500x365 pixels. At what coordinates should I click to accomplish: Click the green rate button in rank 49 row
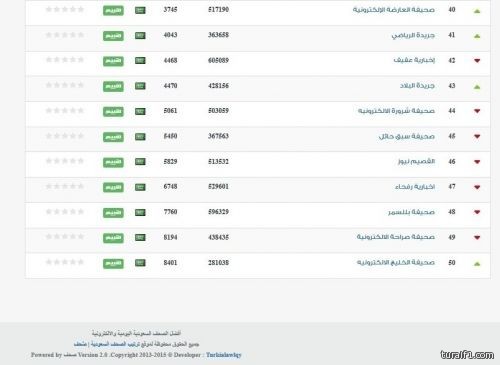113,238
